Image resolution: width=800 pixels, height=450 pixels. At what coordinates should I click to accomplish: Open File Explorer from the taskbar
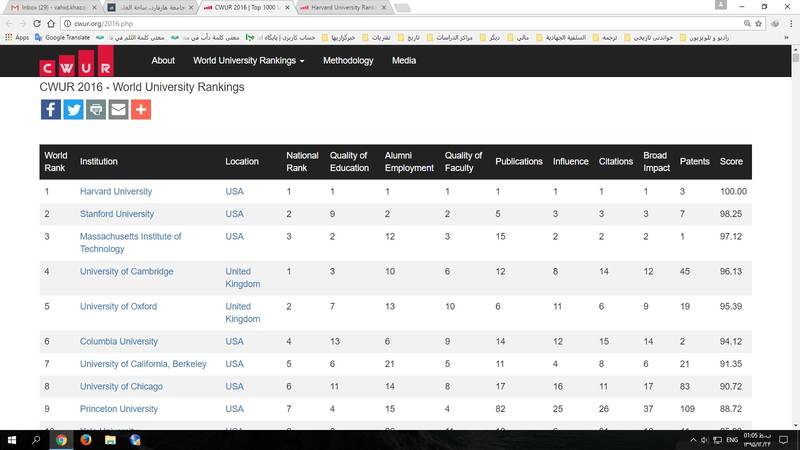tap(110, 440)
